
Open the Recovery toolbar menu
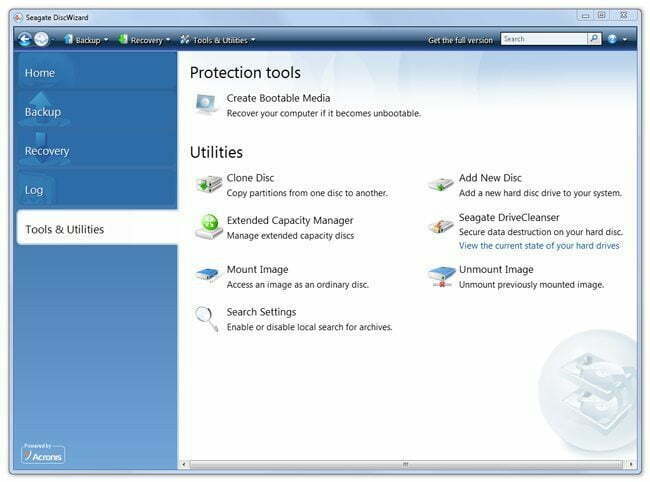tap(144, 40)
